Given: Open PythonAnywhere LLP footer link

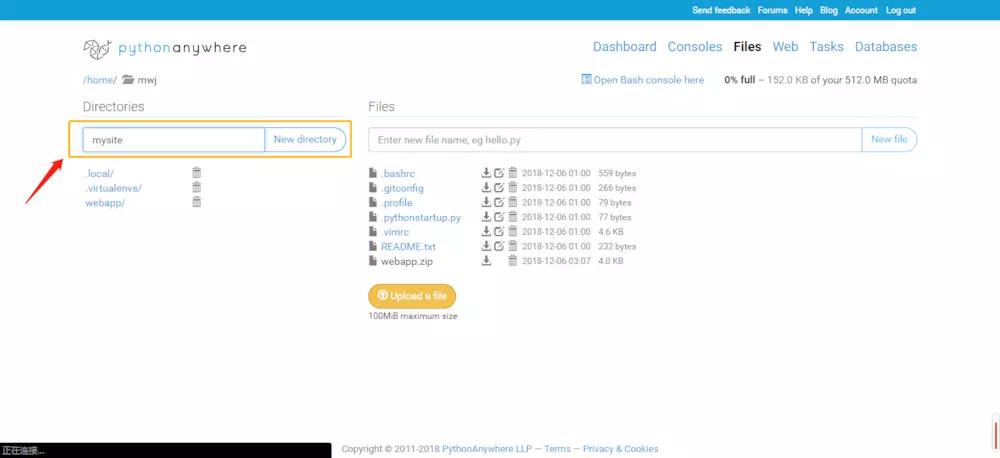Looking at the screenshot, I should [487, 449].
